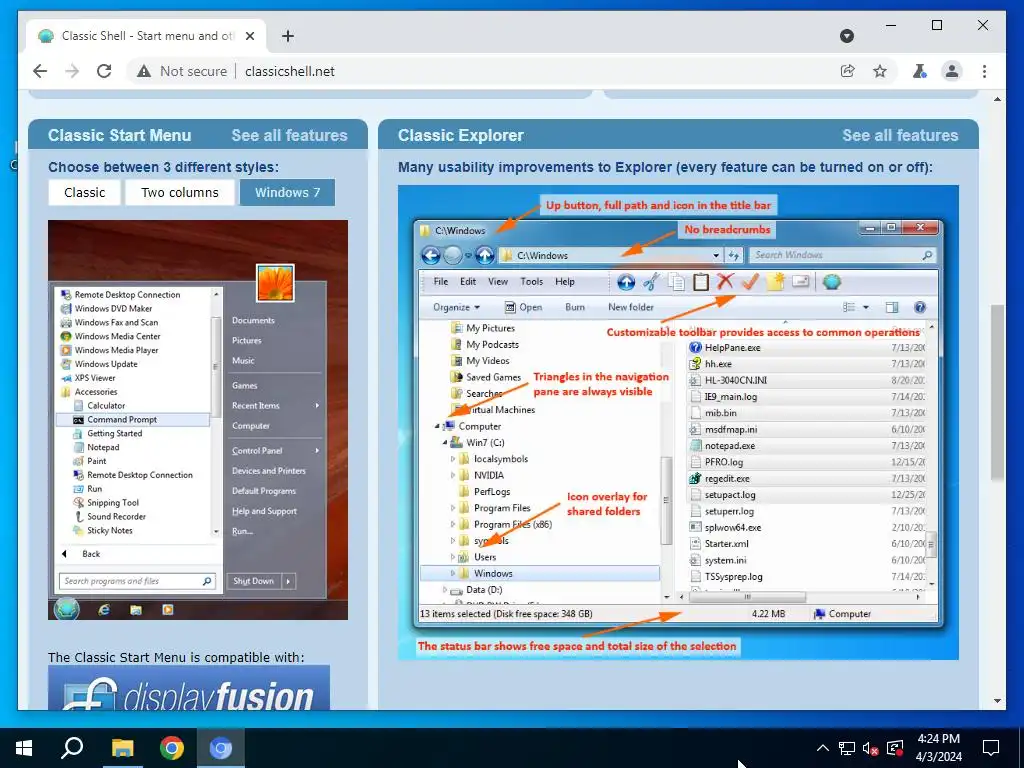Click the Shut Down button in screenshot

click(x=254, y=581)
